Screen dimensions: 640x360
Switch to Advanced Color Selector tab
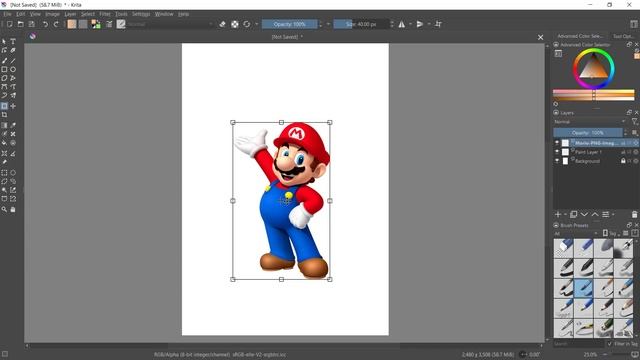tap(580, 36)
